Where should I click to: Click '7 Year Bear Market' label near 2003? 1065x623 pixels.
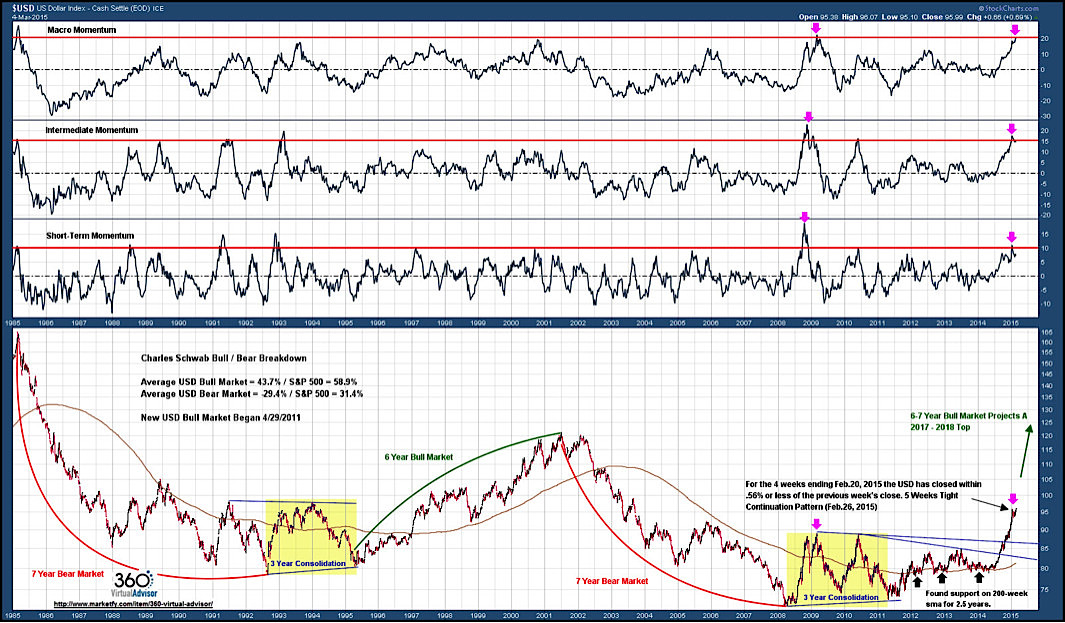click(611, 581)
